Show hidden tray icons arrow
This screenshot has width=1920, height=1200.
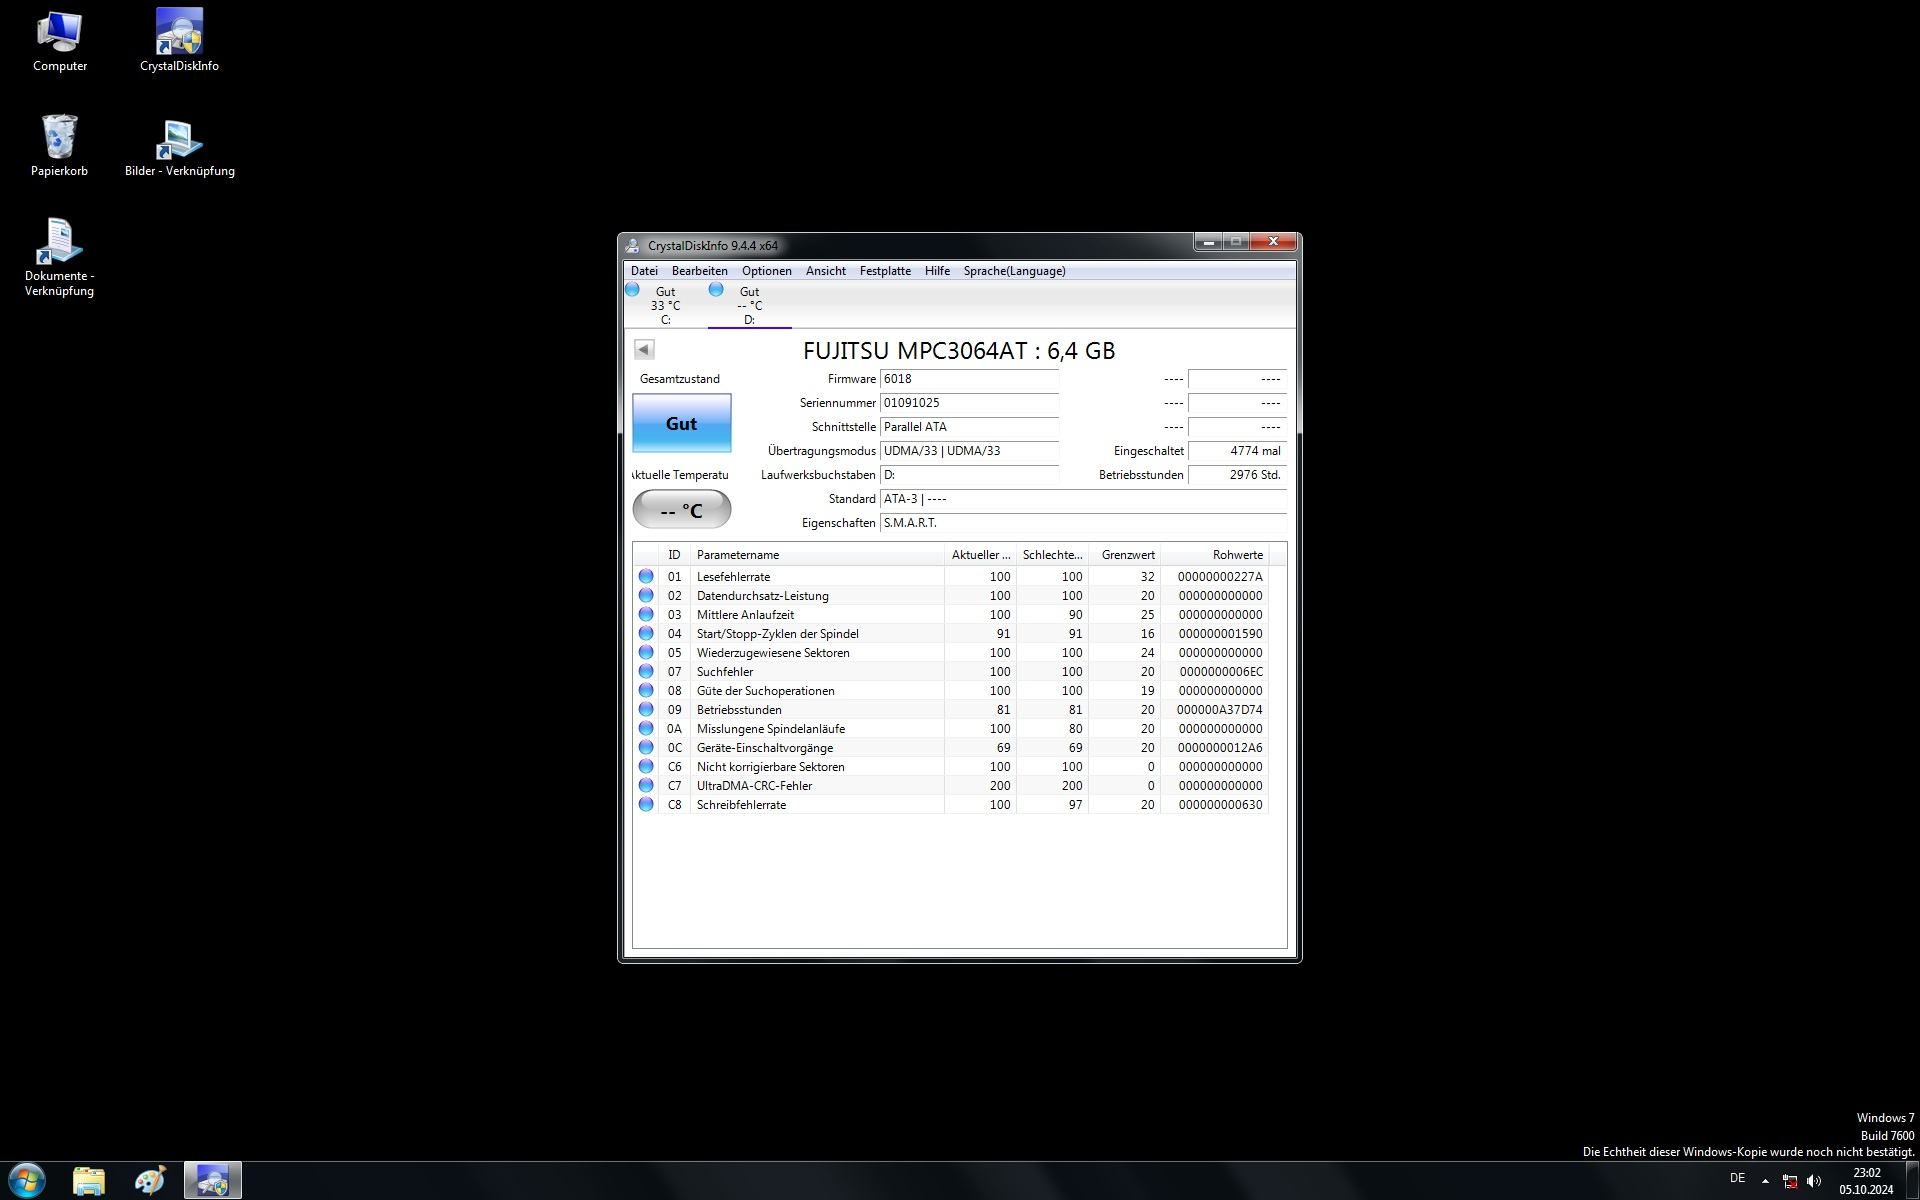pyautogui.click(x=1765, y=1181)
